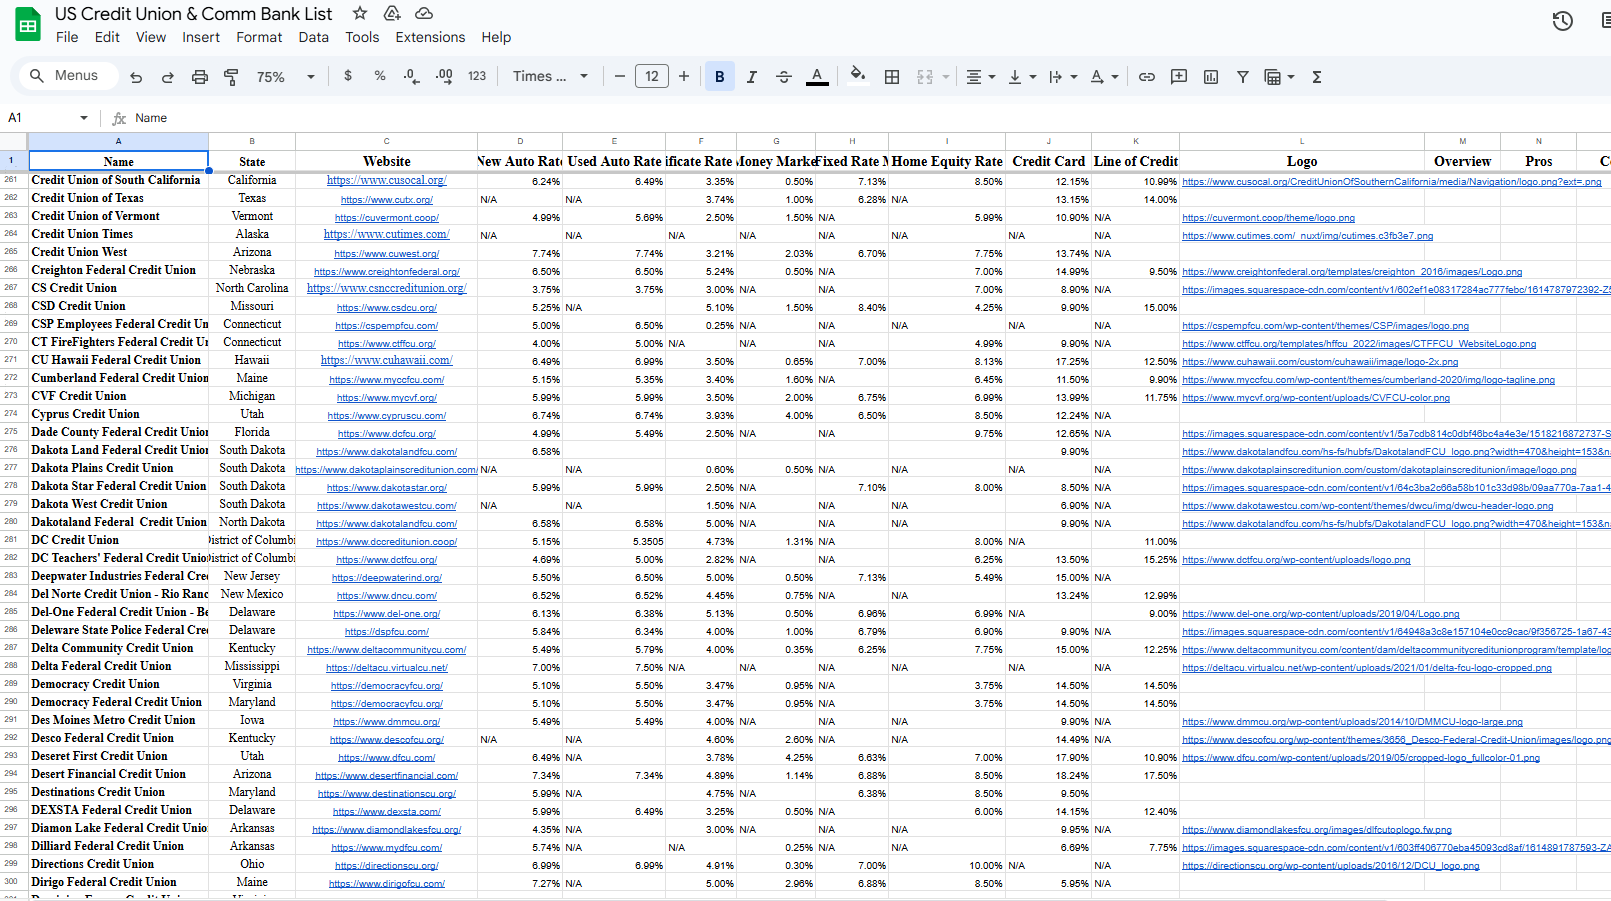Open more number formats (123)
Screen dimensions: 1611x901
(x=477, y=76)
